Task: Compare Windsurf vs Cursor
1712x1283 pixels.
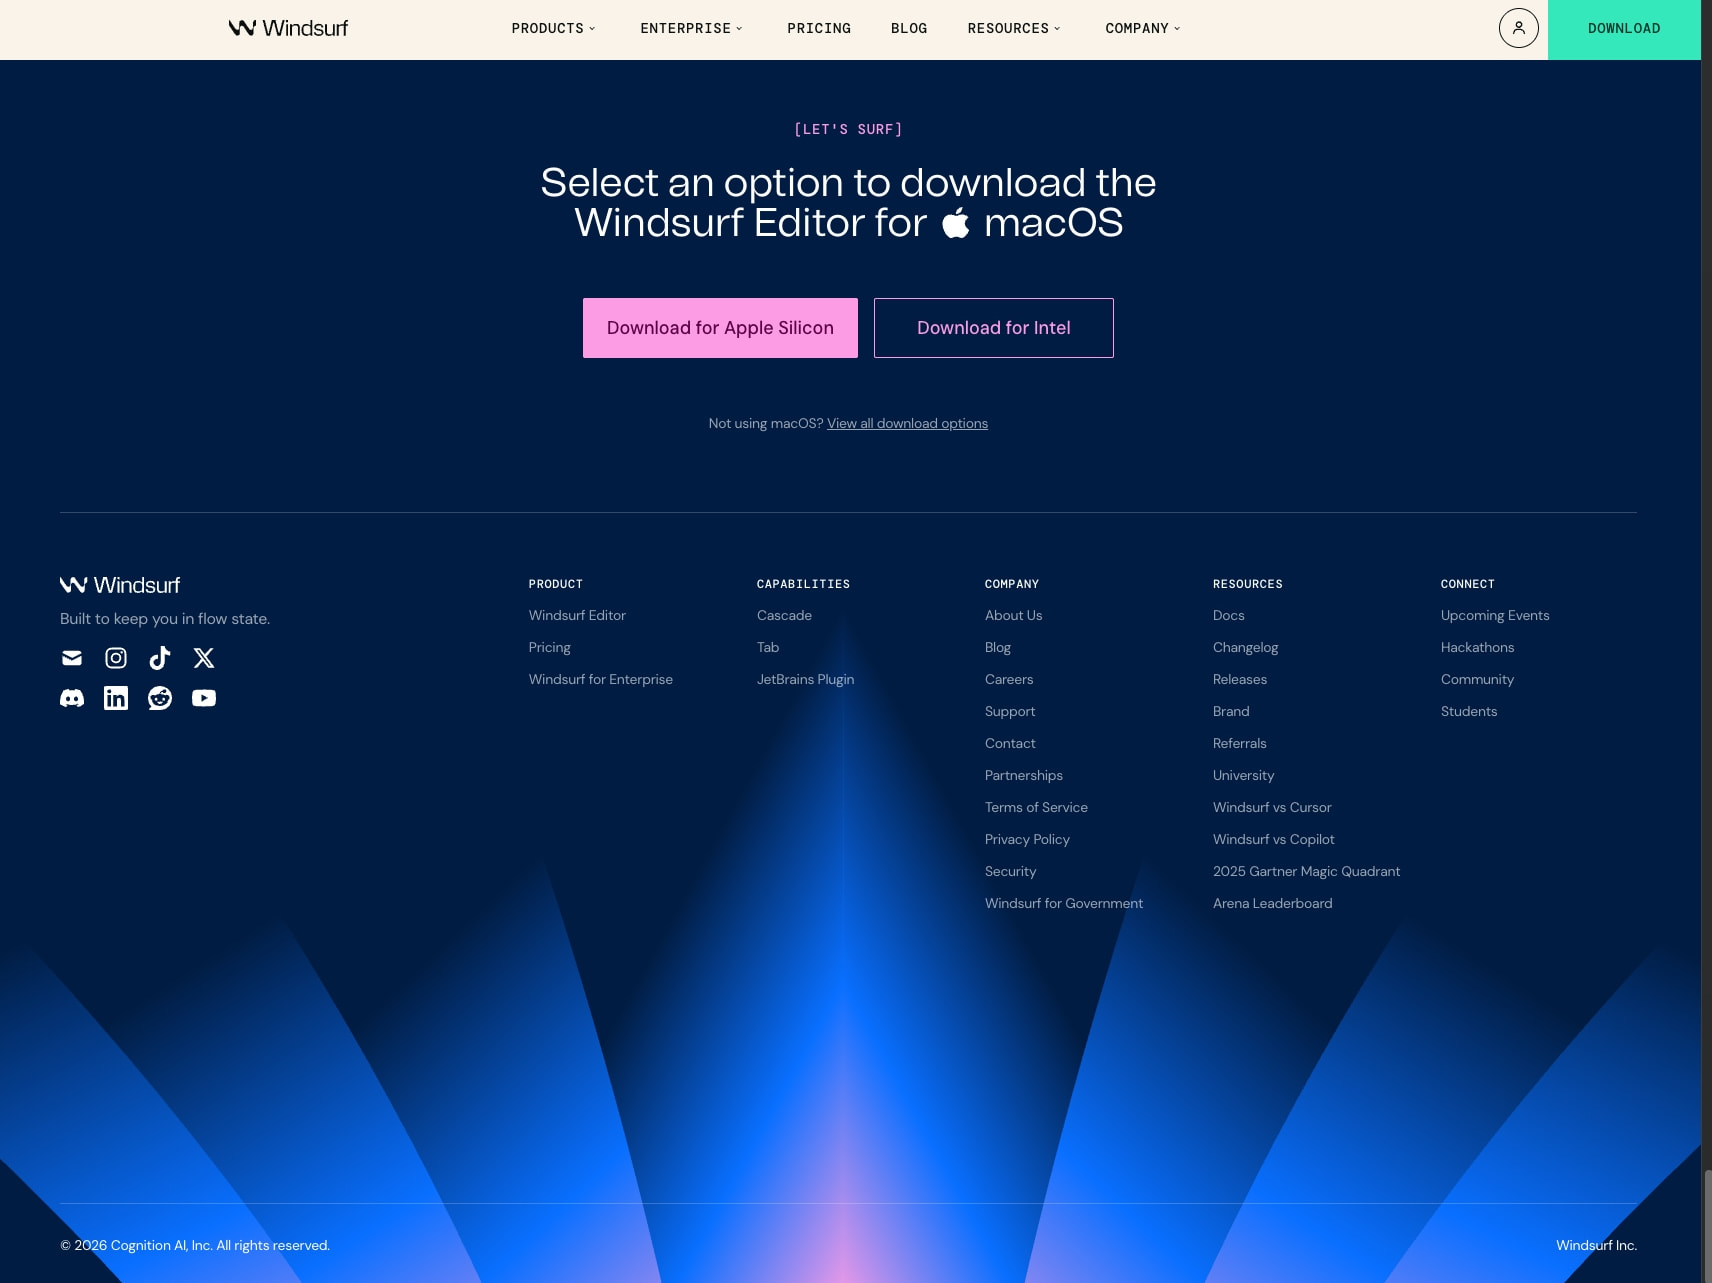Action: tap(1272, 807)
